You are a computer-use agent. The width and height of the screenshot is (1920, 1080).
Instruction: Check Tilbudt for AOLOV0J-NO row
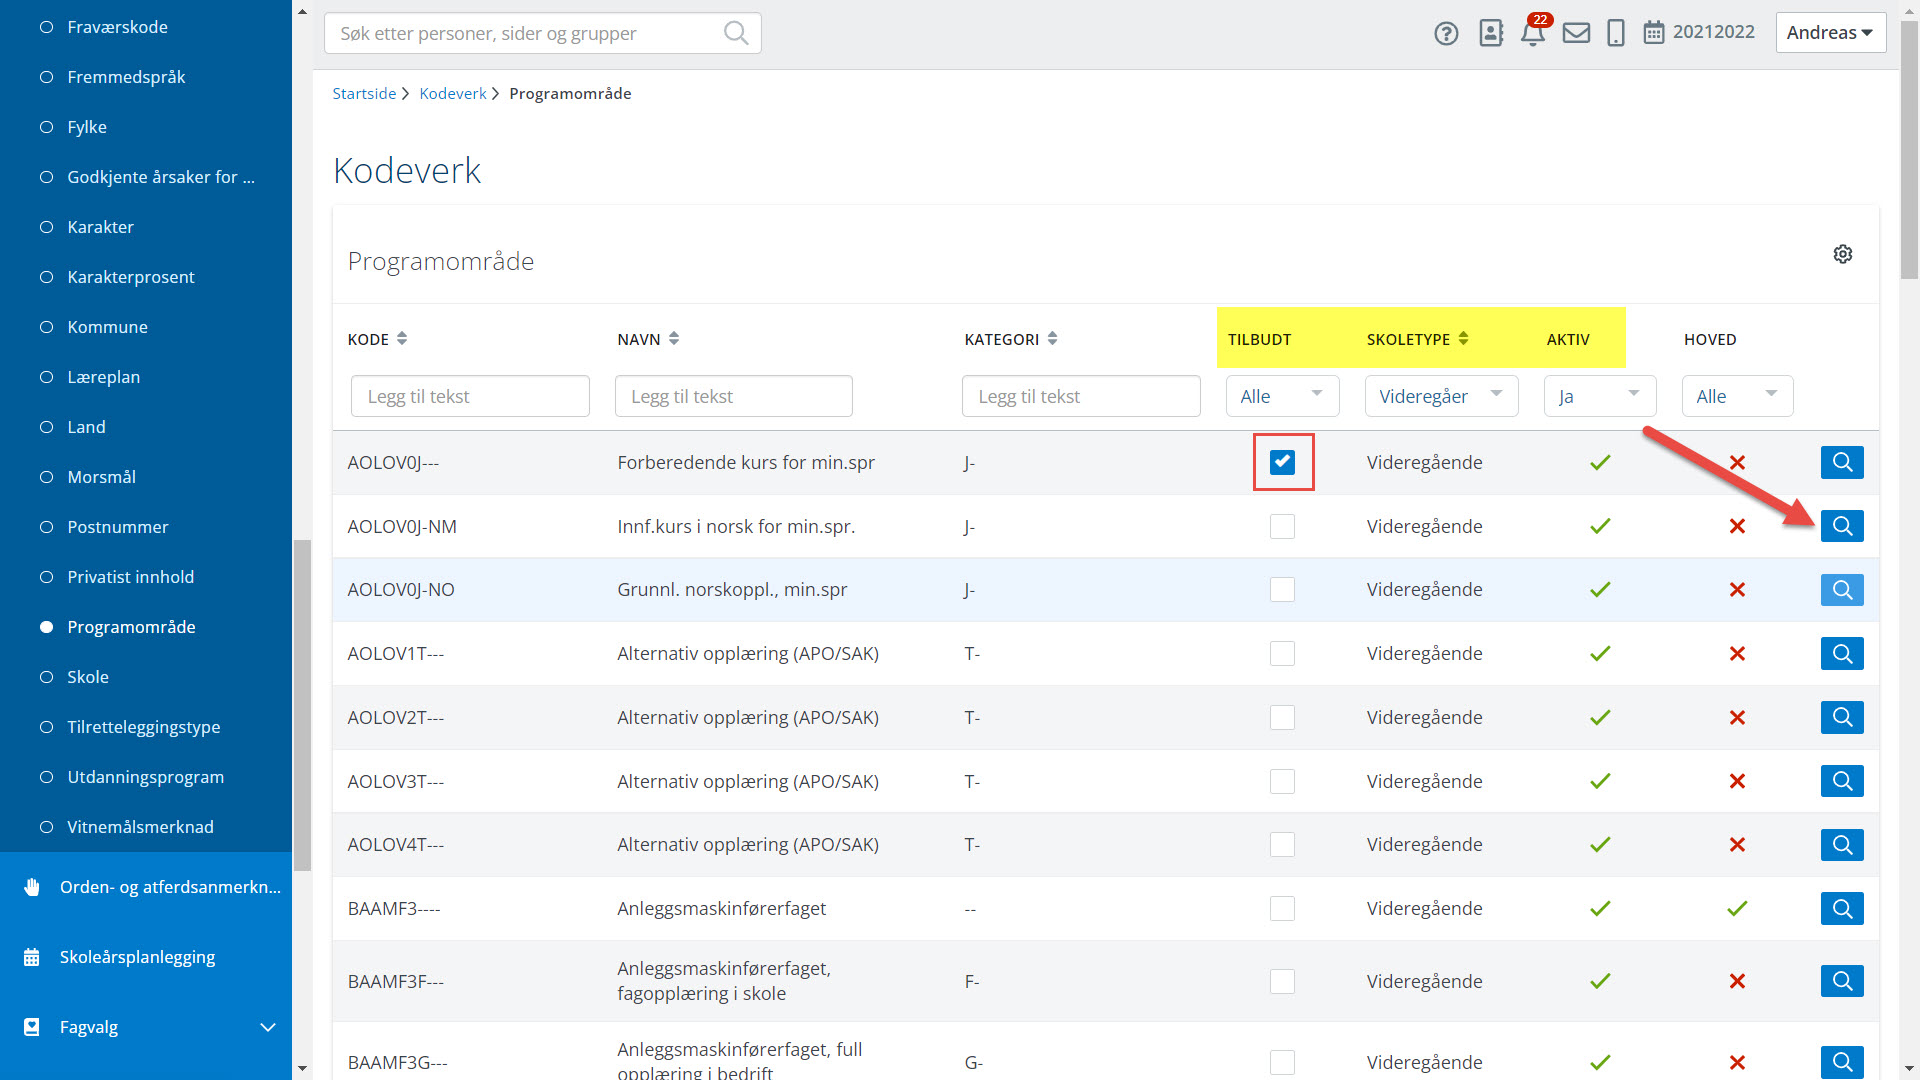pyautogui.click(x=1282, y=590)
